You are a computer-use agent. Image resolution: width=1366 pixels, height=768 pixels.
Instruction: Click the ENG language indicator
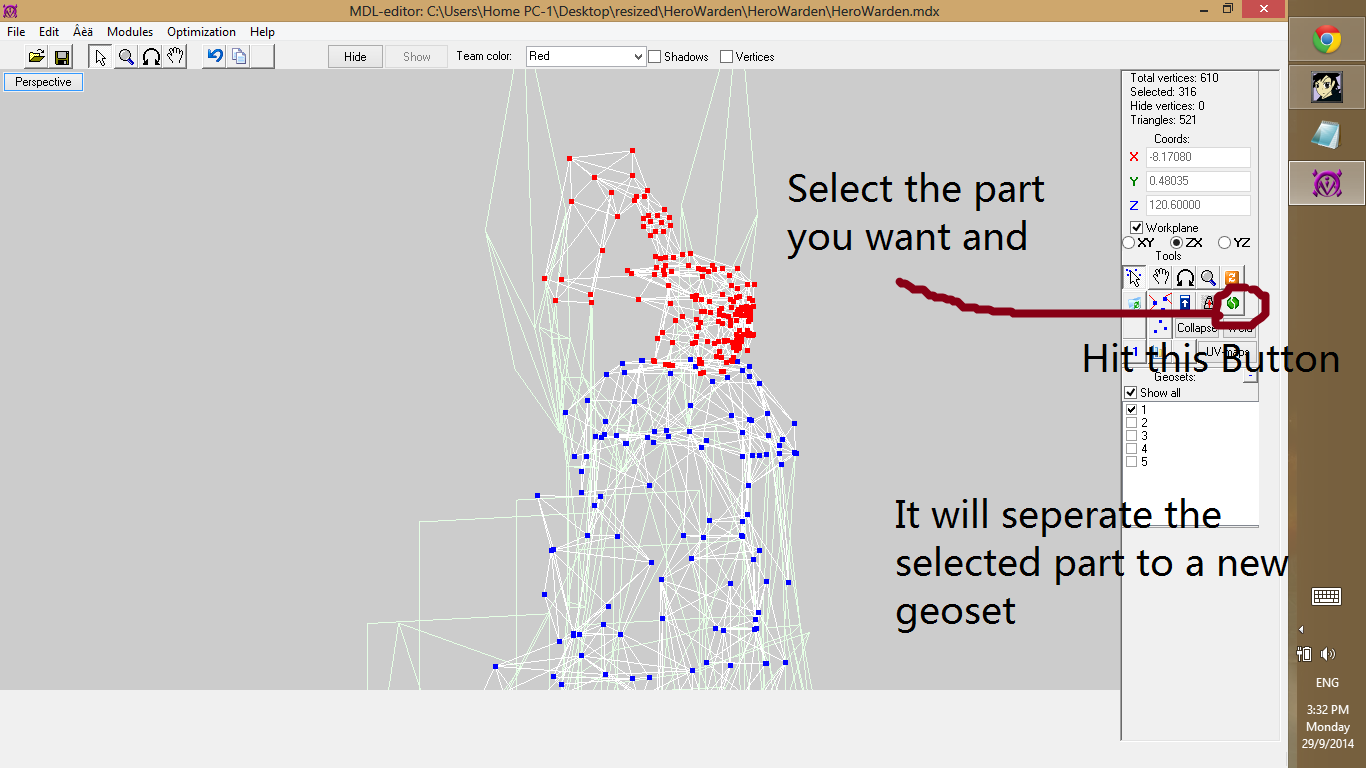pyautogui.click(x=1327, y=683)
